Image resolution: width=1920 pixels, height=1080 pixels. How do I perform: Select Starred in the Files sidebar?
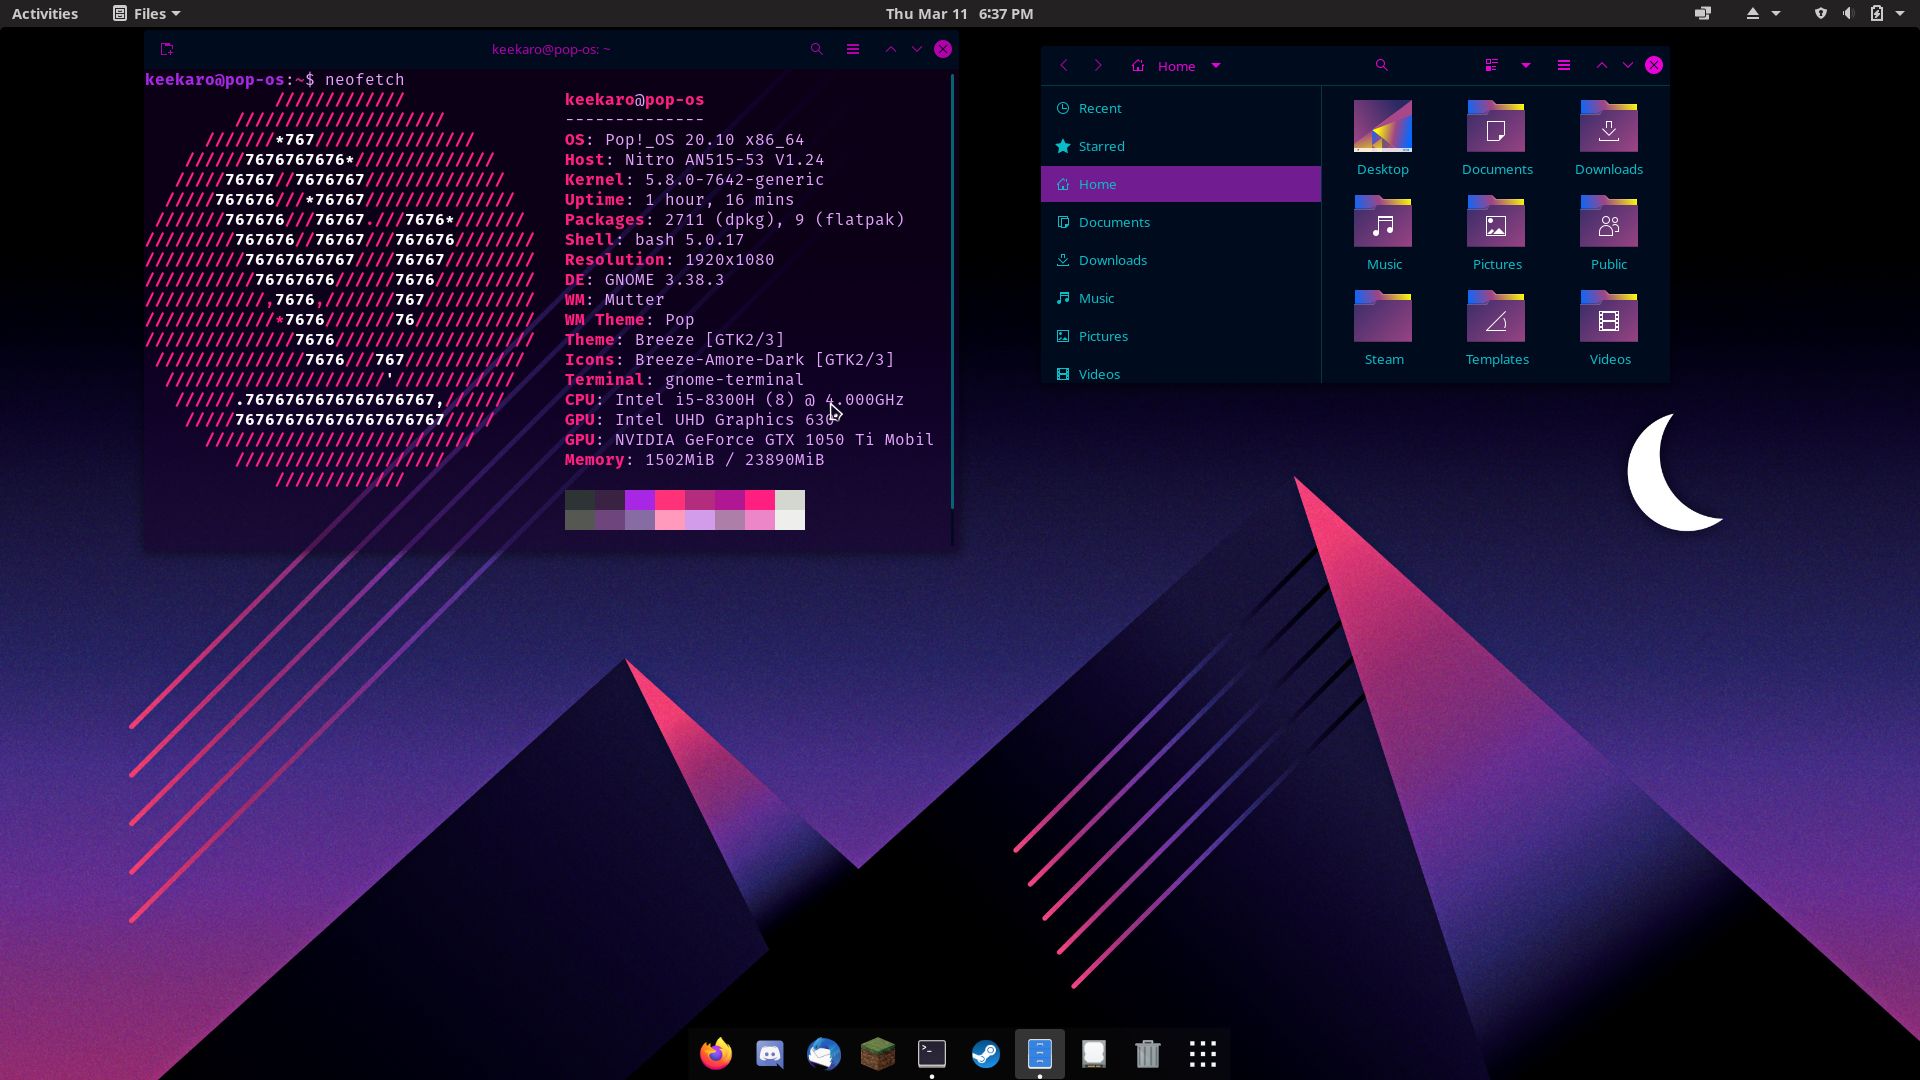1100,146
